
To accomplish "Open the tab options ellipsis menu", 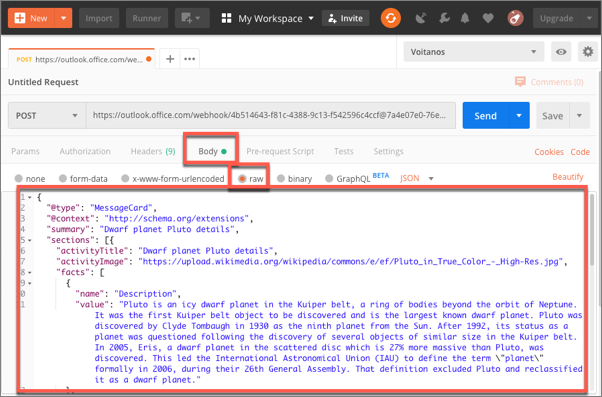I will [x=190, y=59].
